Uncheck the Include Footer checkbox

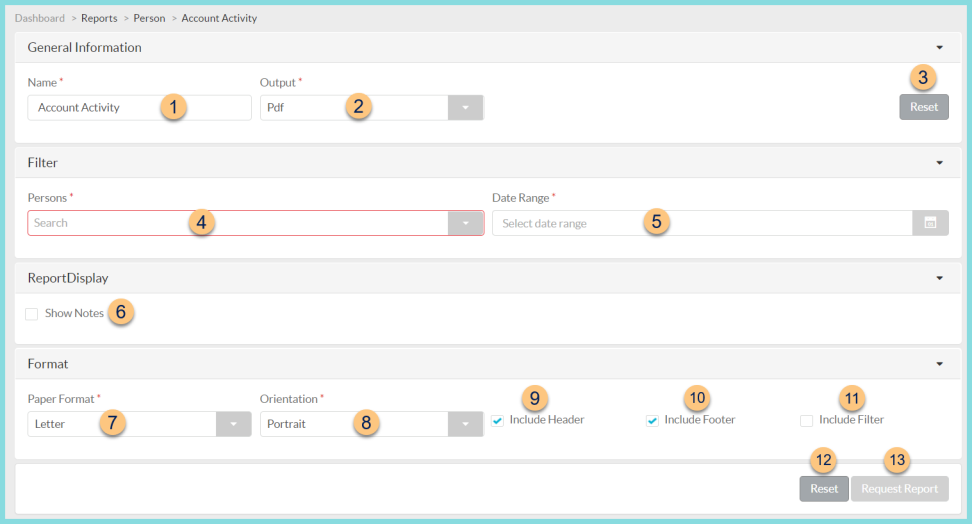pyautogui.click(x=652, y=420)
